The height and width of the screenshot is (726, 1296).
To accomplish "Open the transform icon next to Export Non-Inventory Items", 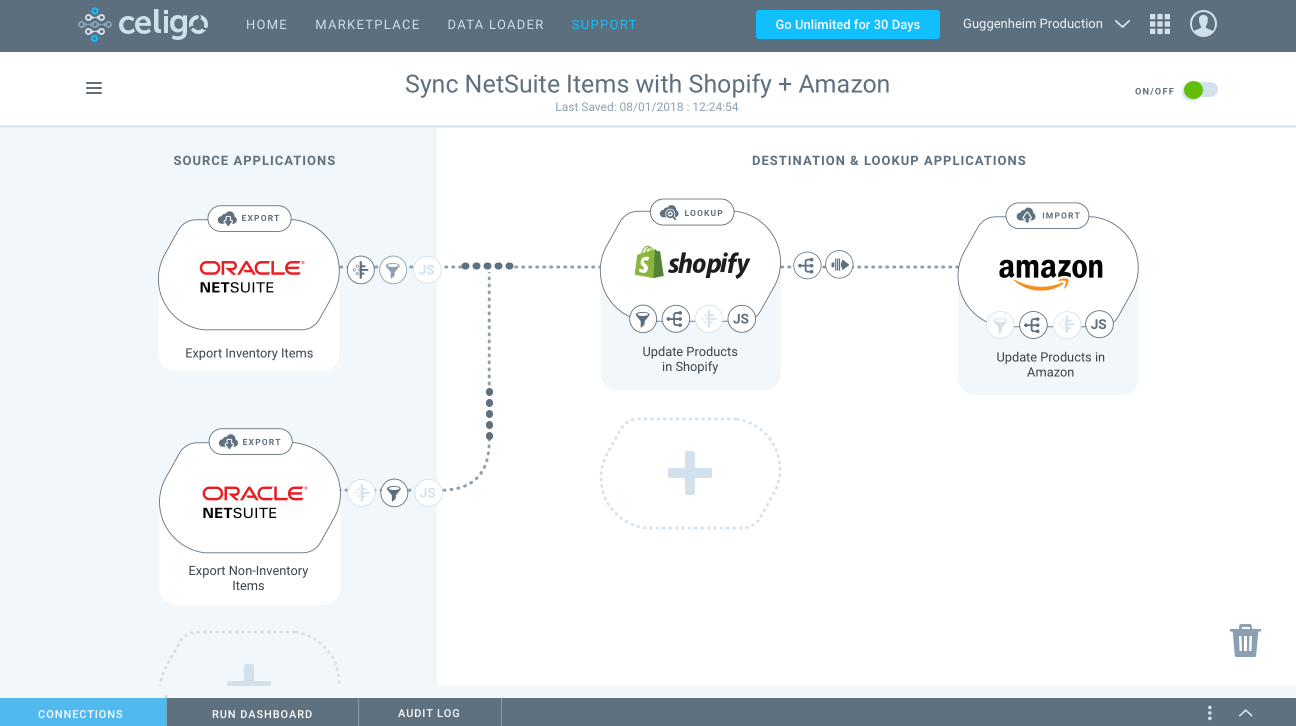I will click(362, 492).
